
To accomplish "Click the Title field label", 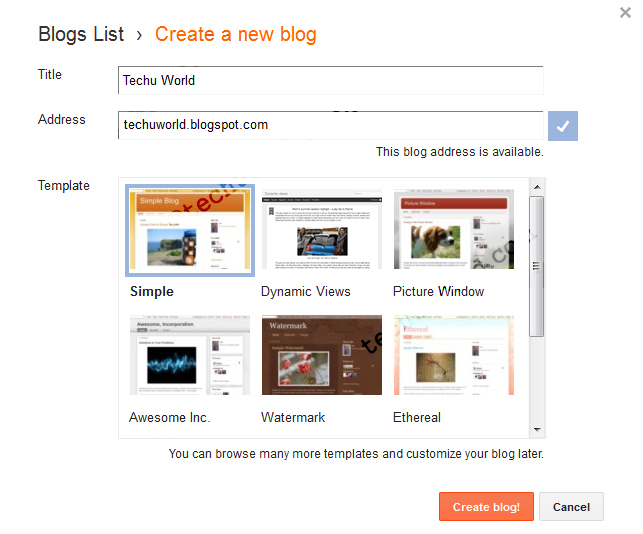I will pyautogui.click(x=50, y=74).
